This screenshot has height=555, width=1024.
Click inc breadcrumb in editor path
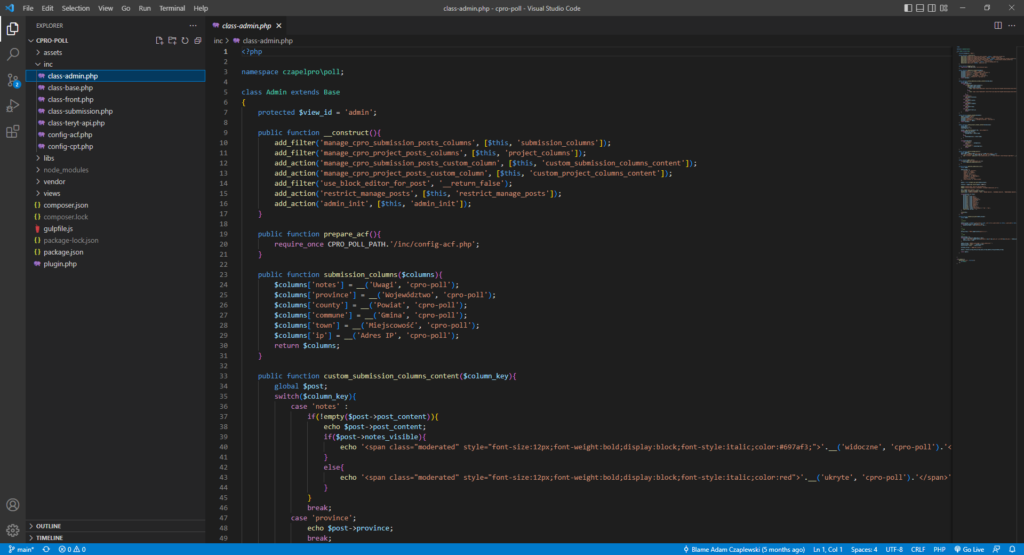tap(218, 40)
